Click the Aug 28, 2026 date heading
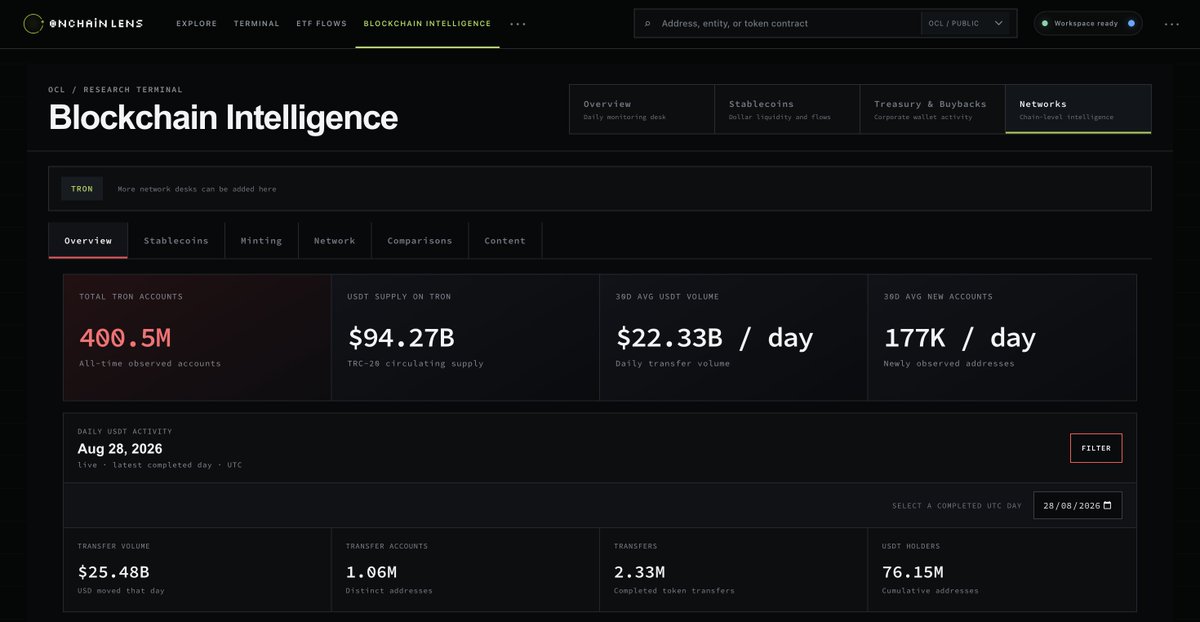This screenshot has width=1200, height=622. (120, 448)
